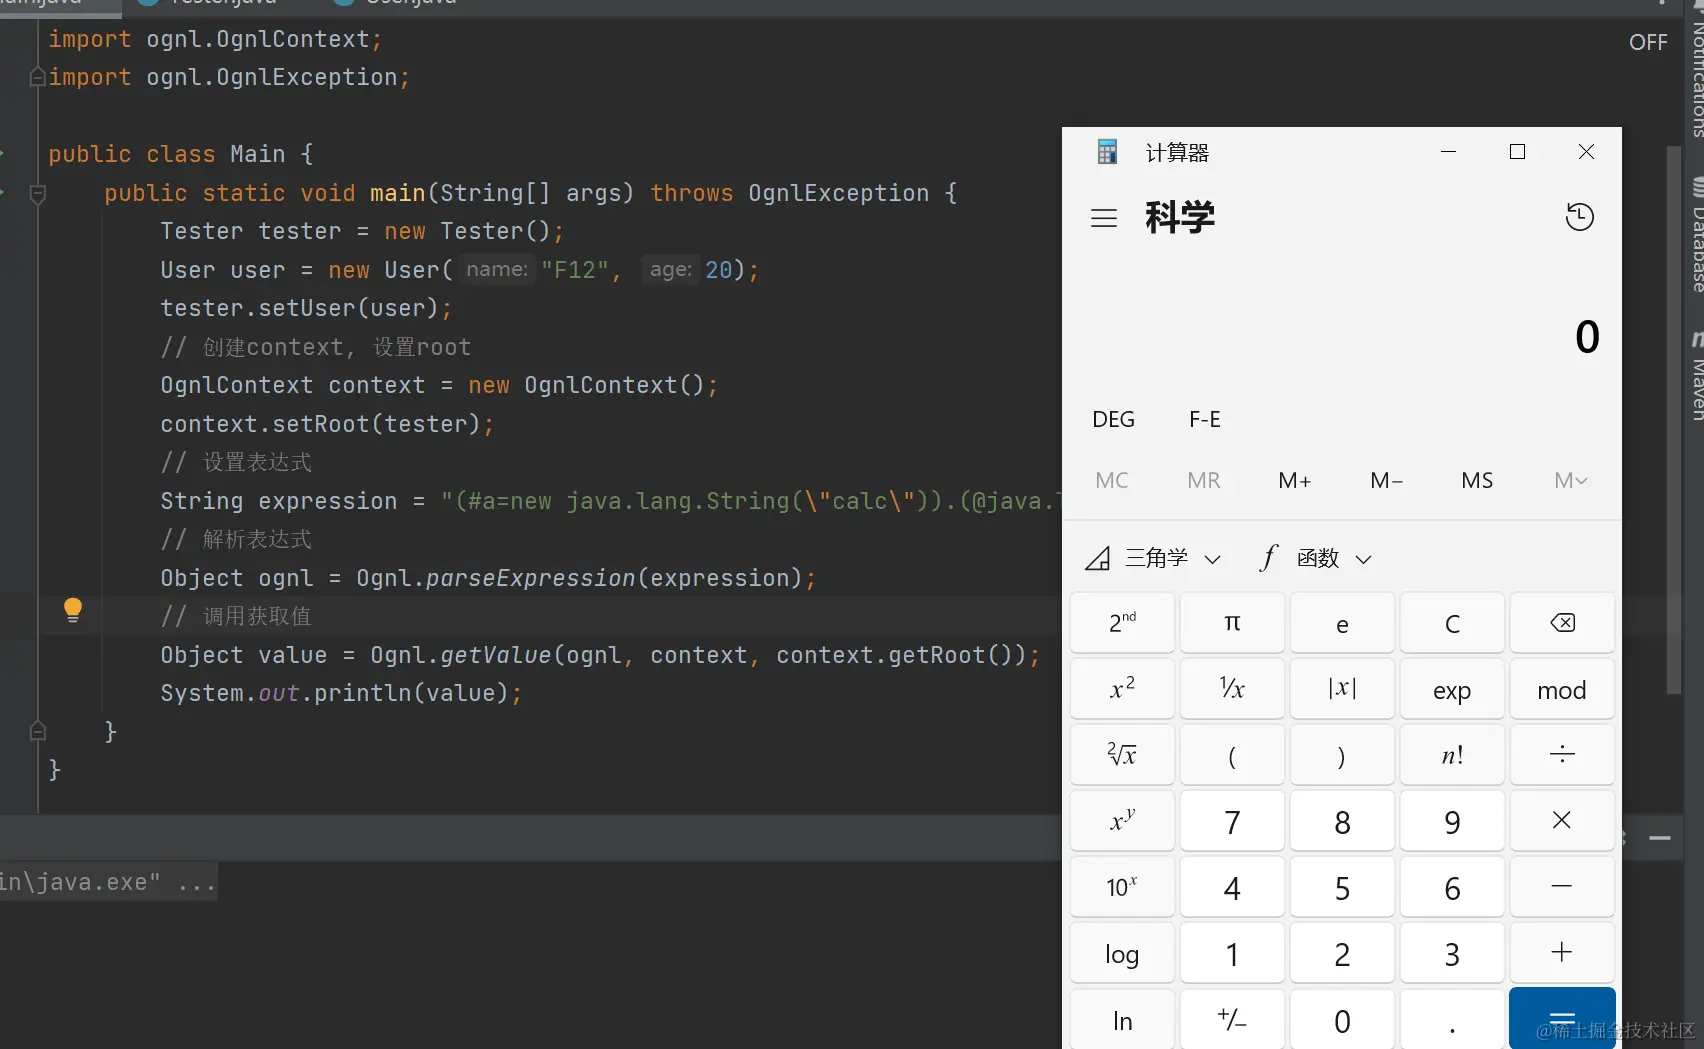Image resolution: width=1704 pixels, height=1049 pixels.
Task: Click the C clear button
Action: 1452,623
